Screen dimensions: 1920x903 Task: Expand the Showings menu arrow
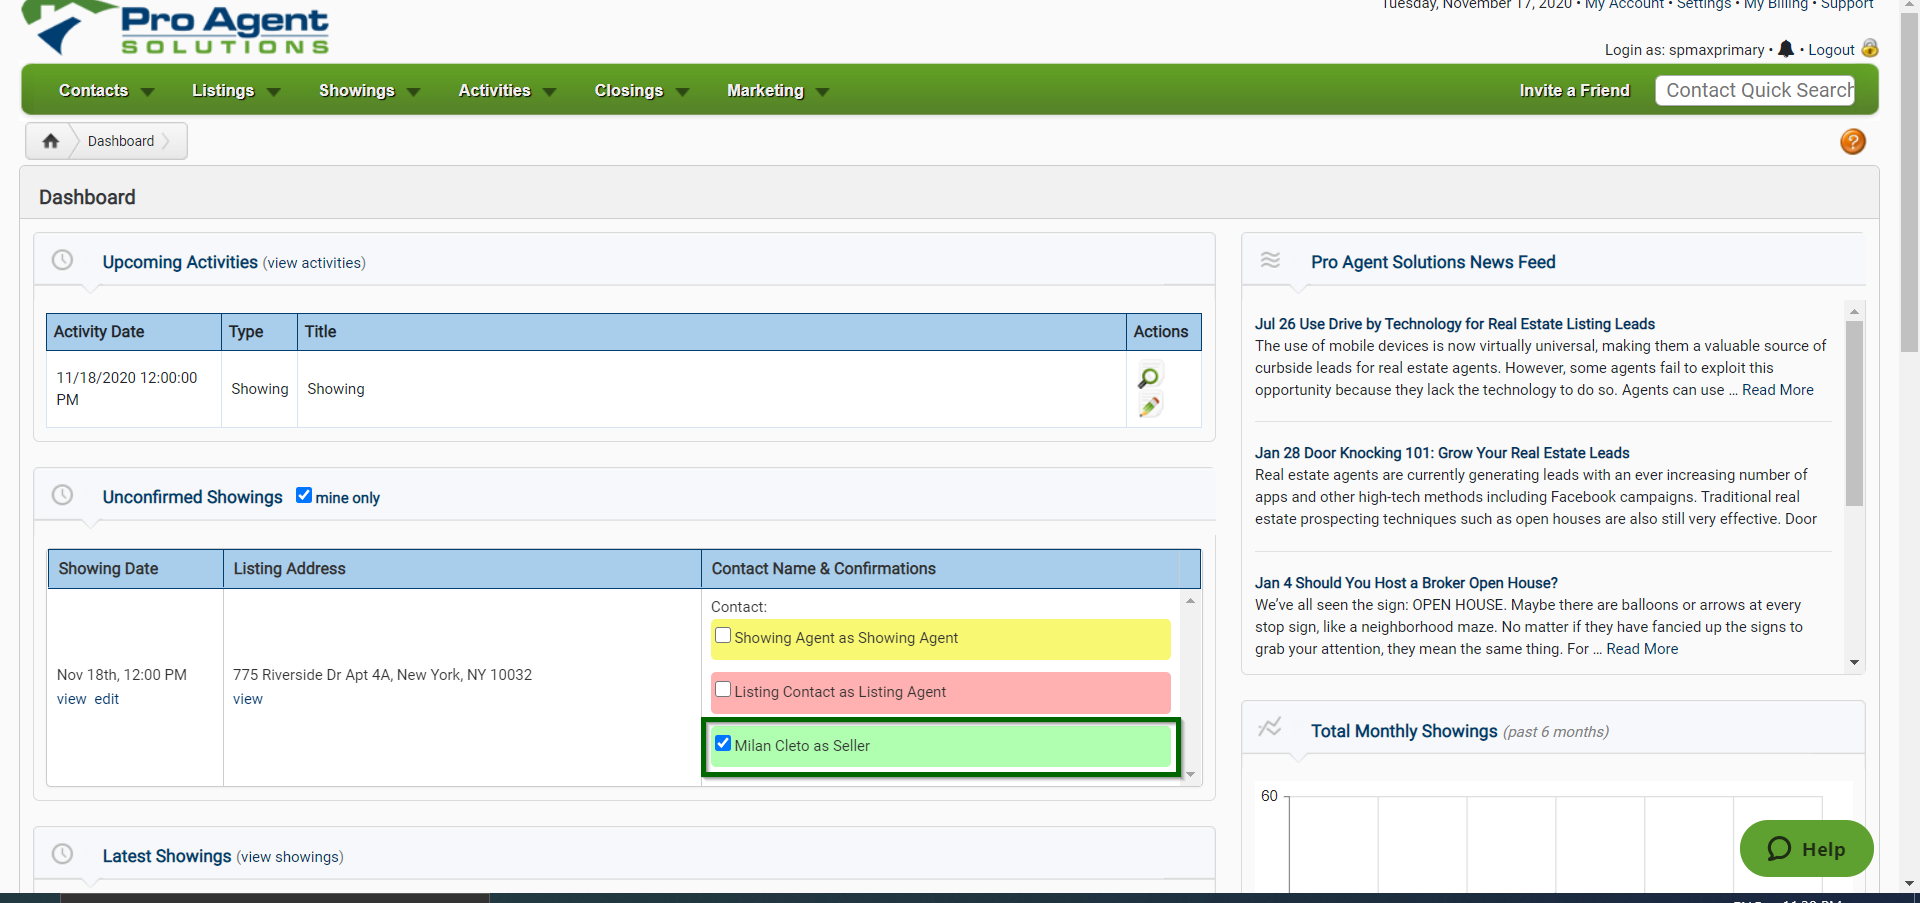[414, 92]
